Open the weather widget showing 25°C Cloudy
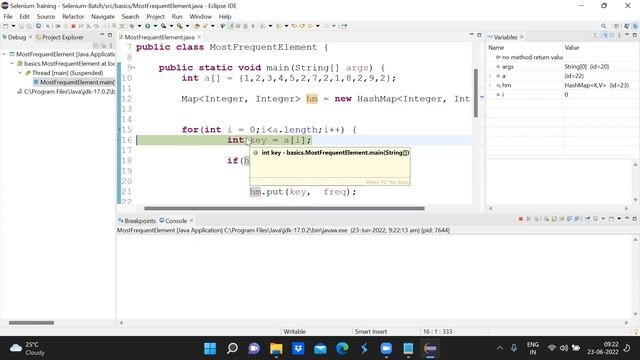 [27, 349]
